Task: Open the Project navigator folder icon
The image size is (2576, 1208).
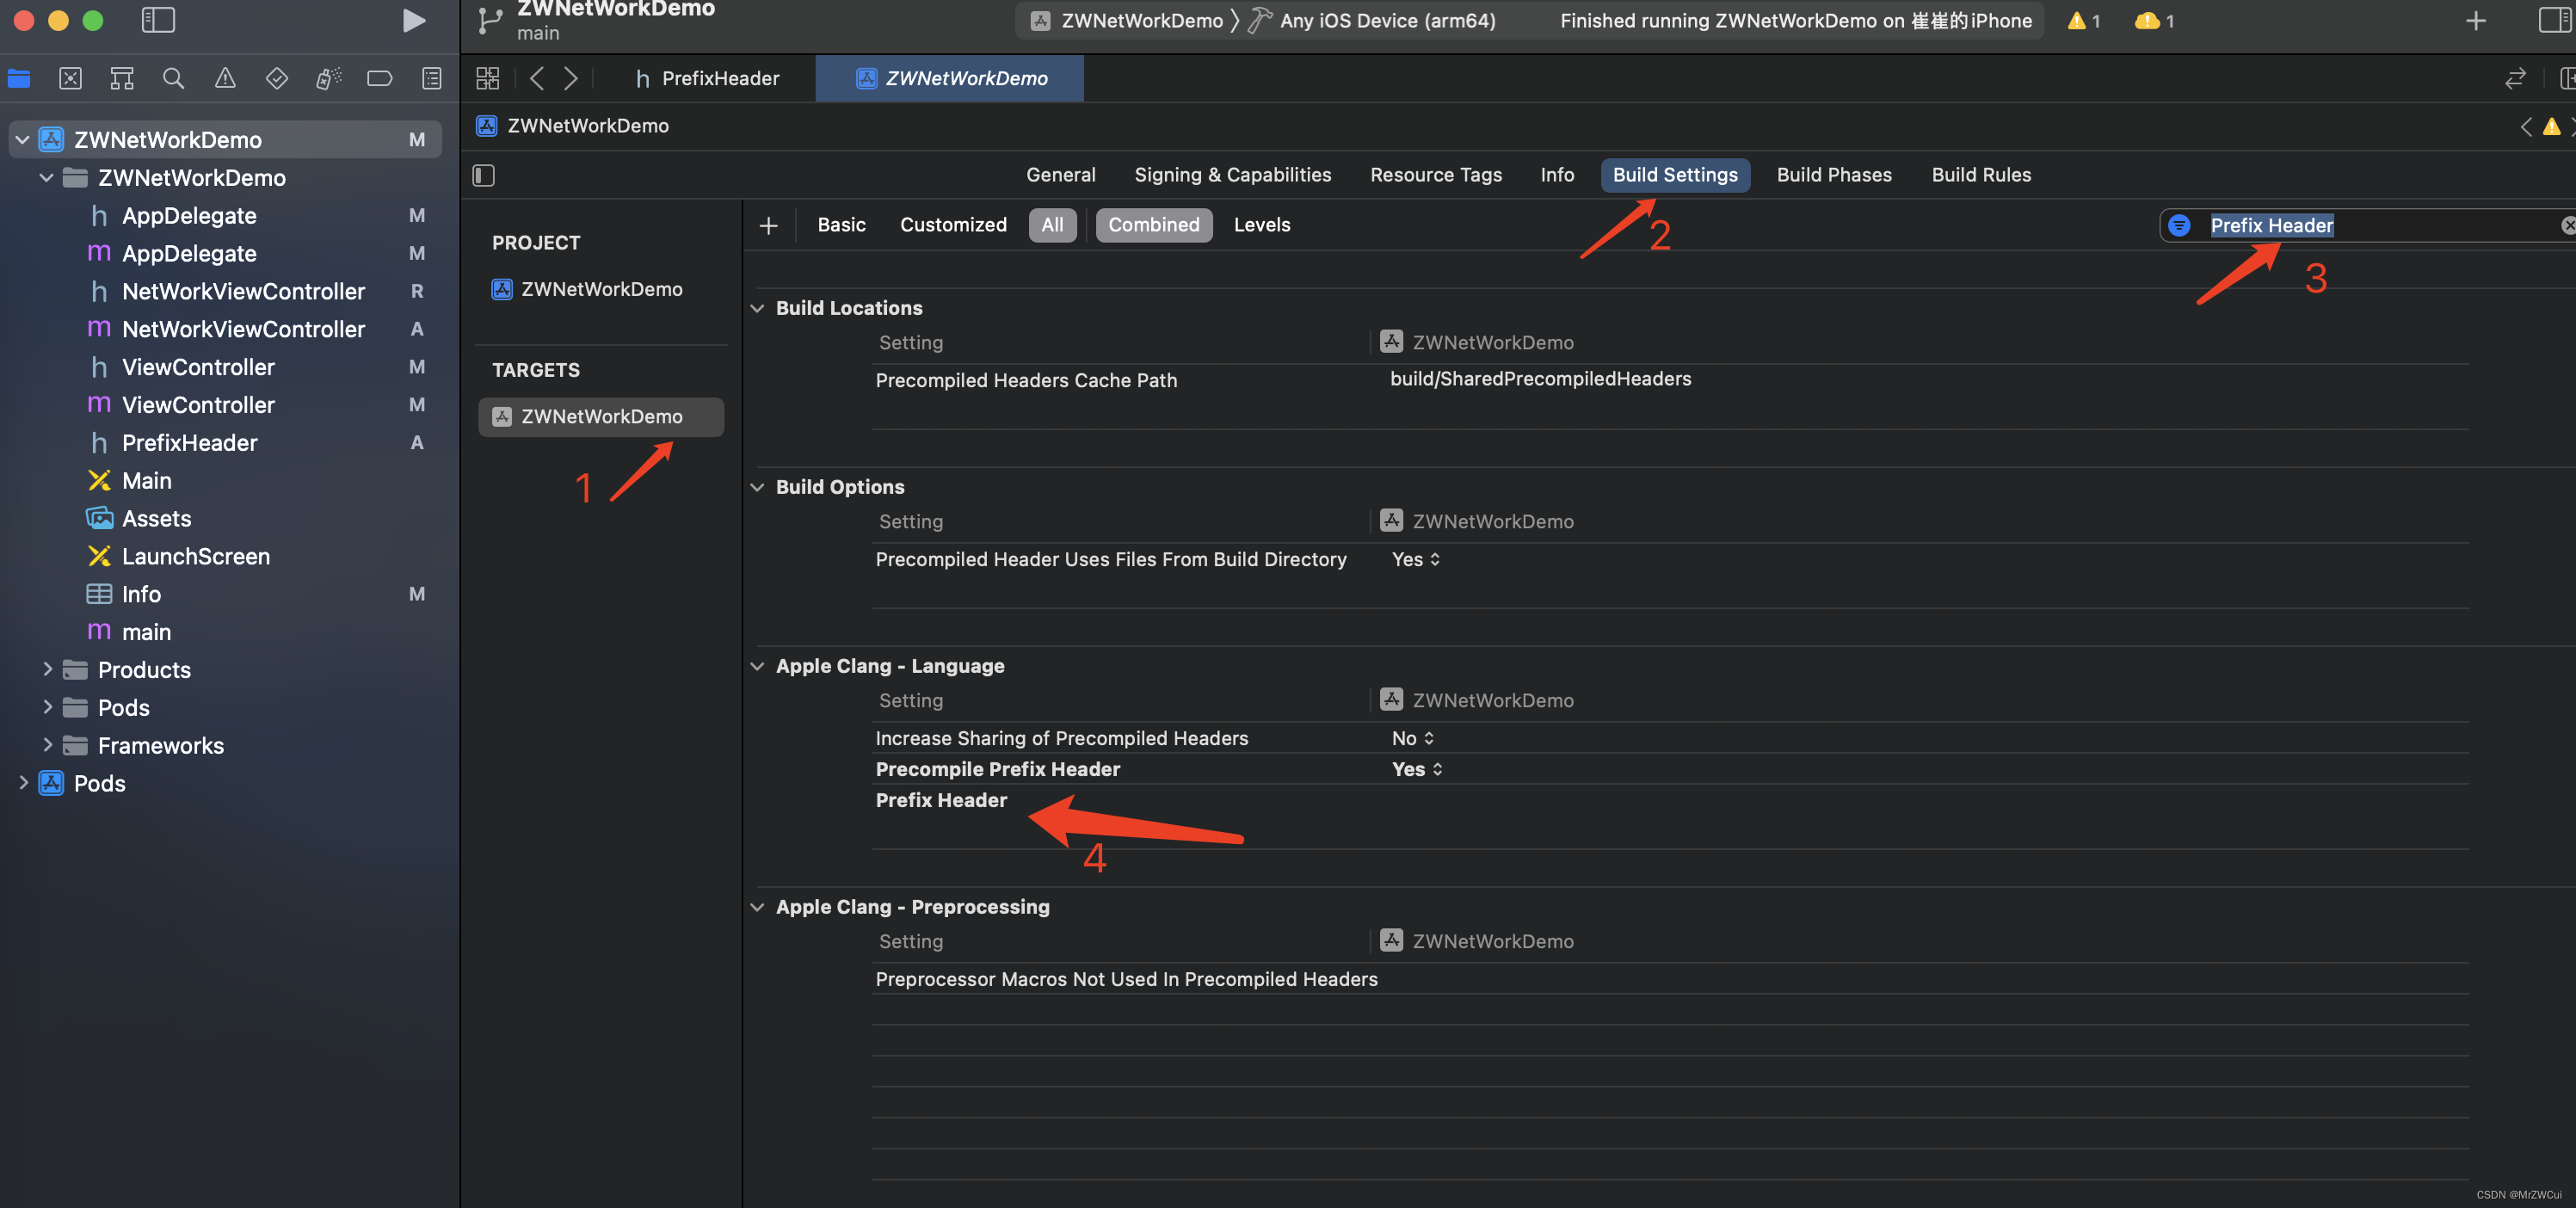Action: [18, 78]
